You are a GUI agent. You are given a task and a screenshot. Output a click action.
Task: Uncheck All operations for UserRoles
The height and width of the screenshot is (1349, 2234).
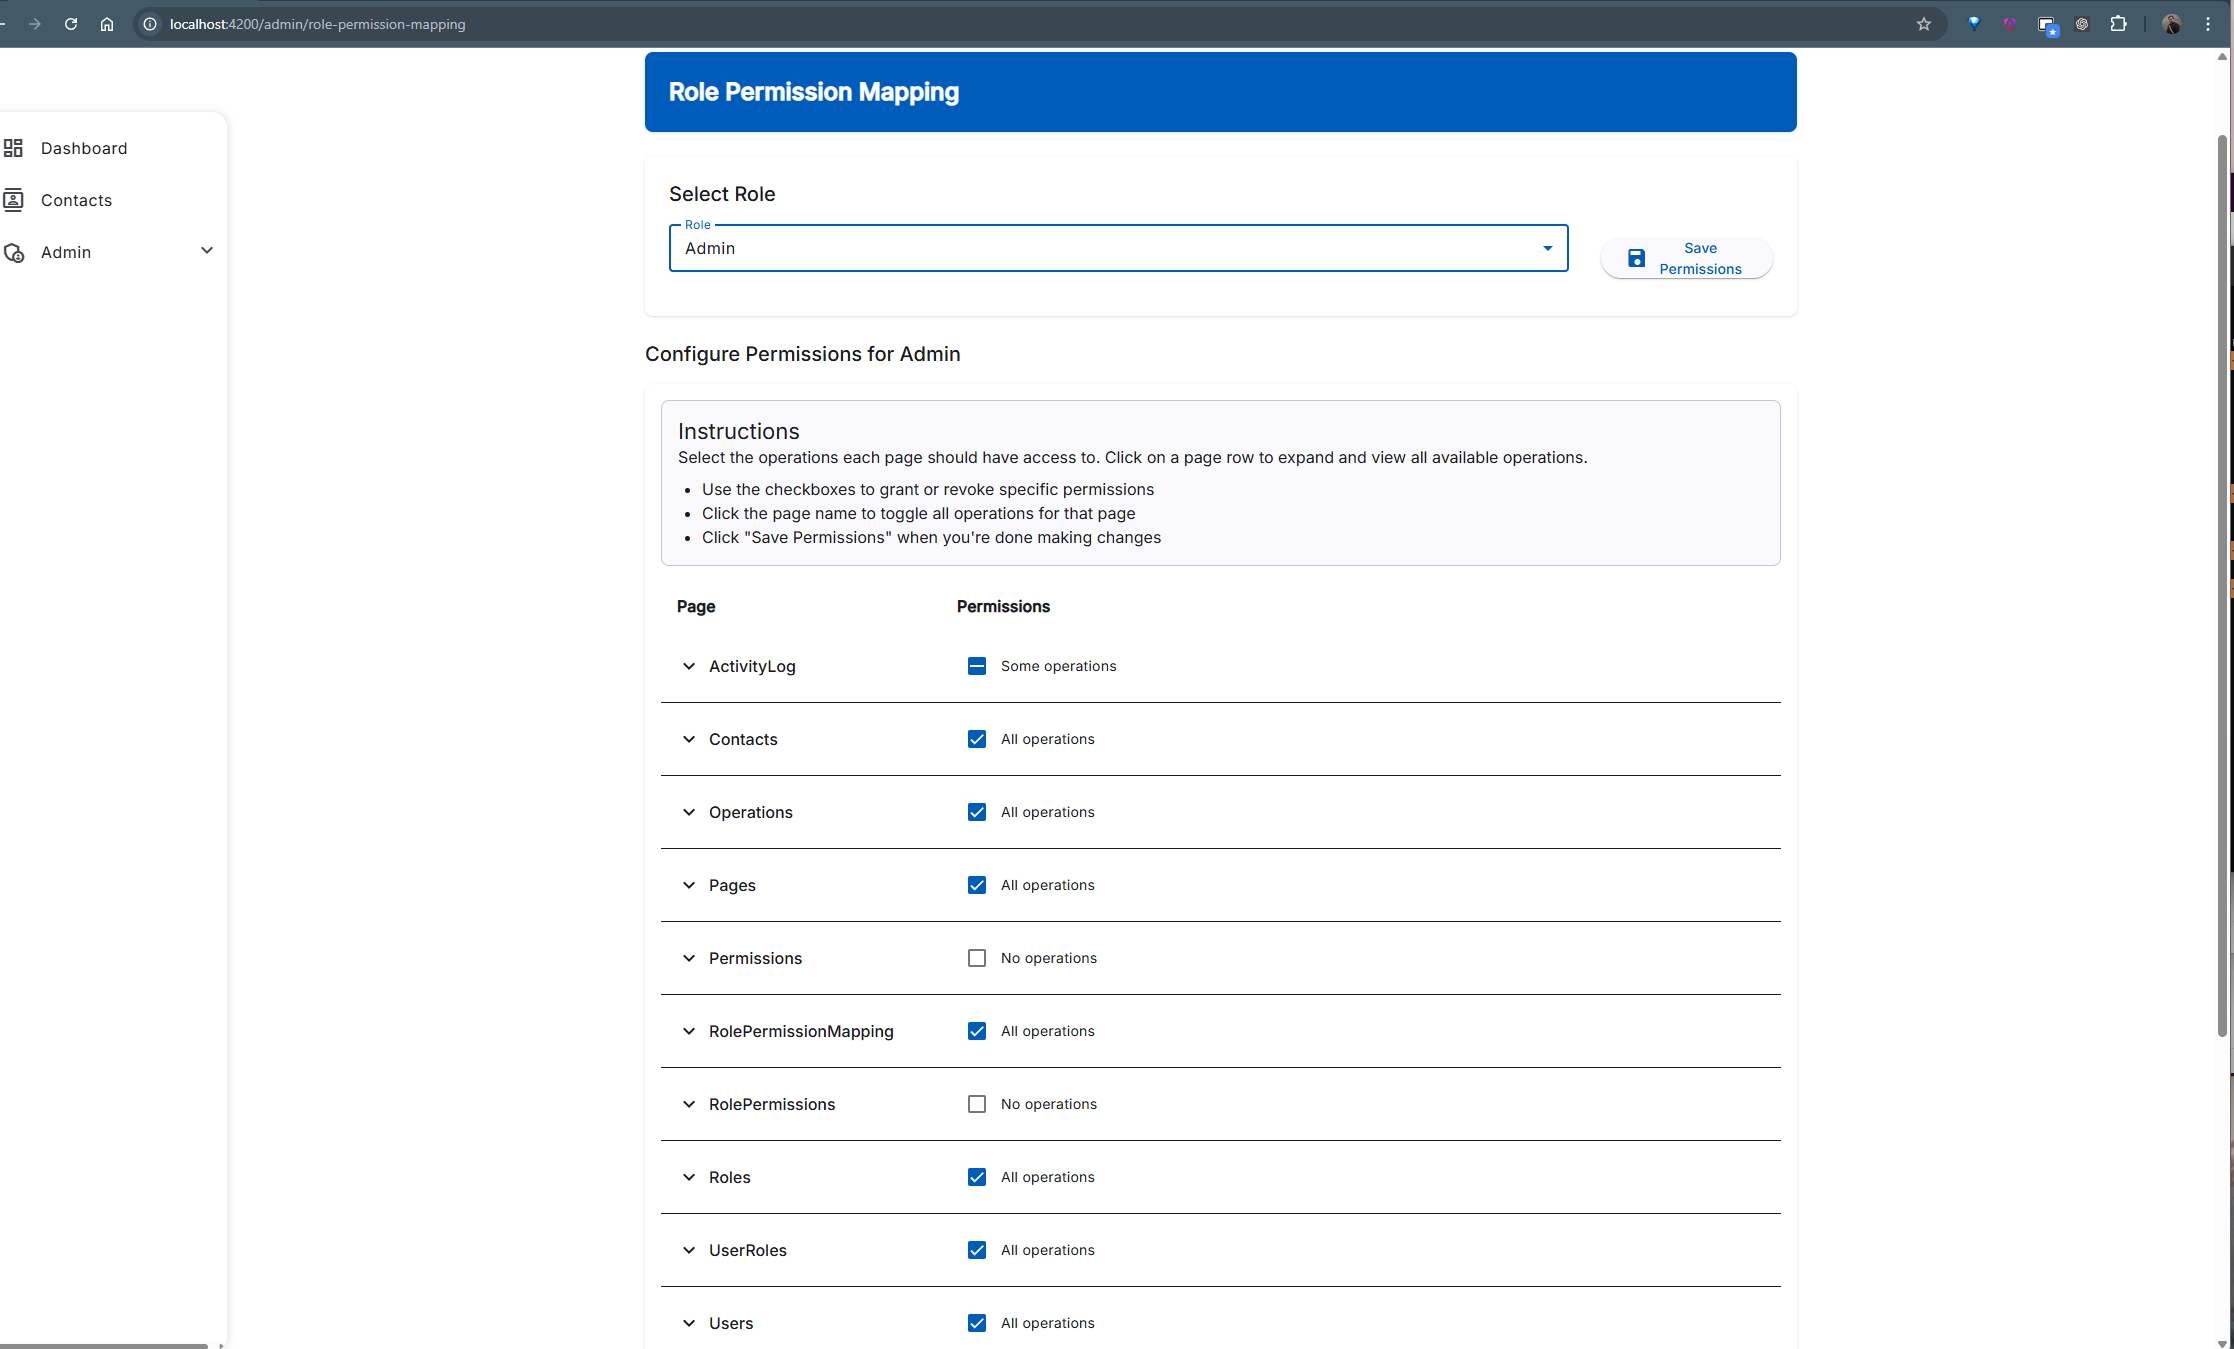click(977, 1250)
